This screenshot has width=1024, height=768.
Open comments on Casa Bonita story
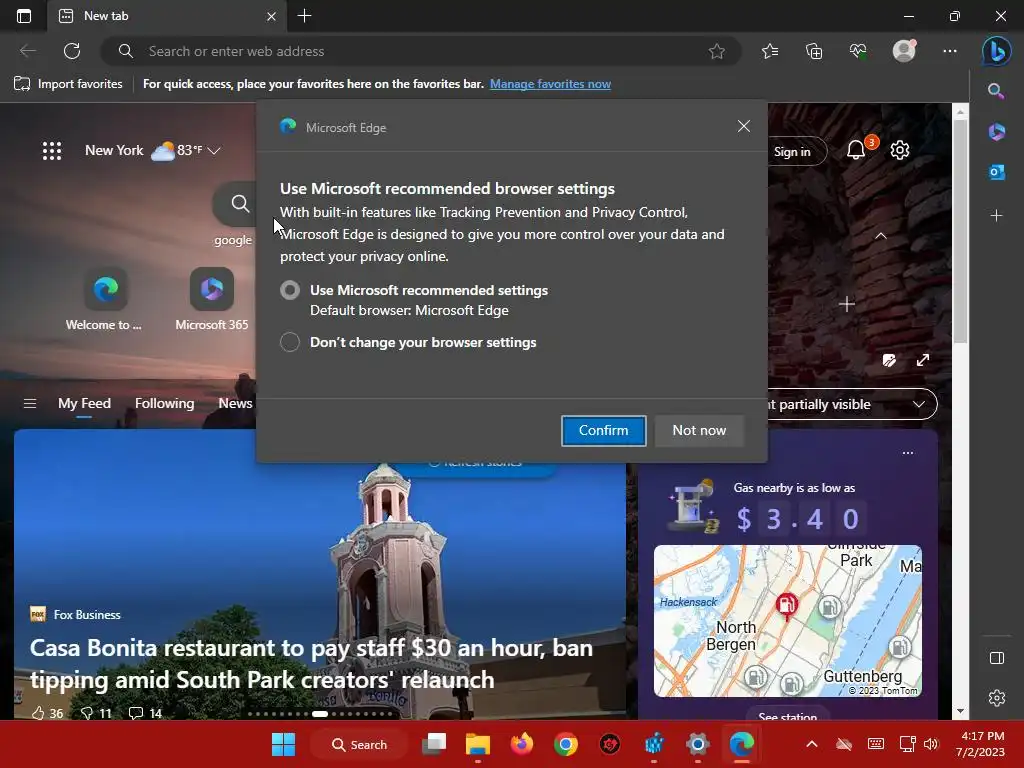tap(136, 713)
